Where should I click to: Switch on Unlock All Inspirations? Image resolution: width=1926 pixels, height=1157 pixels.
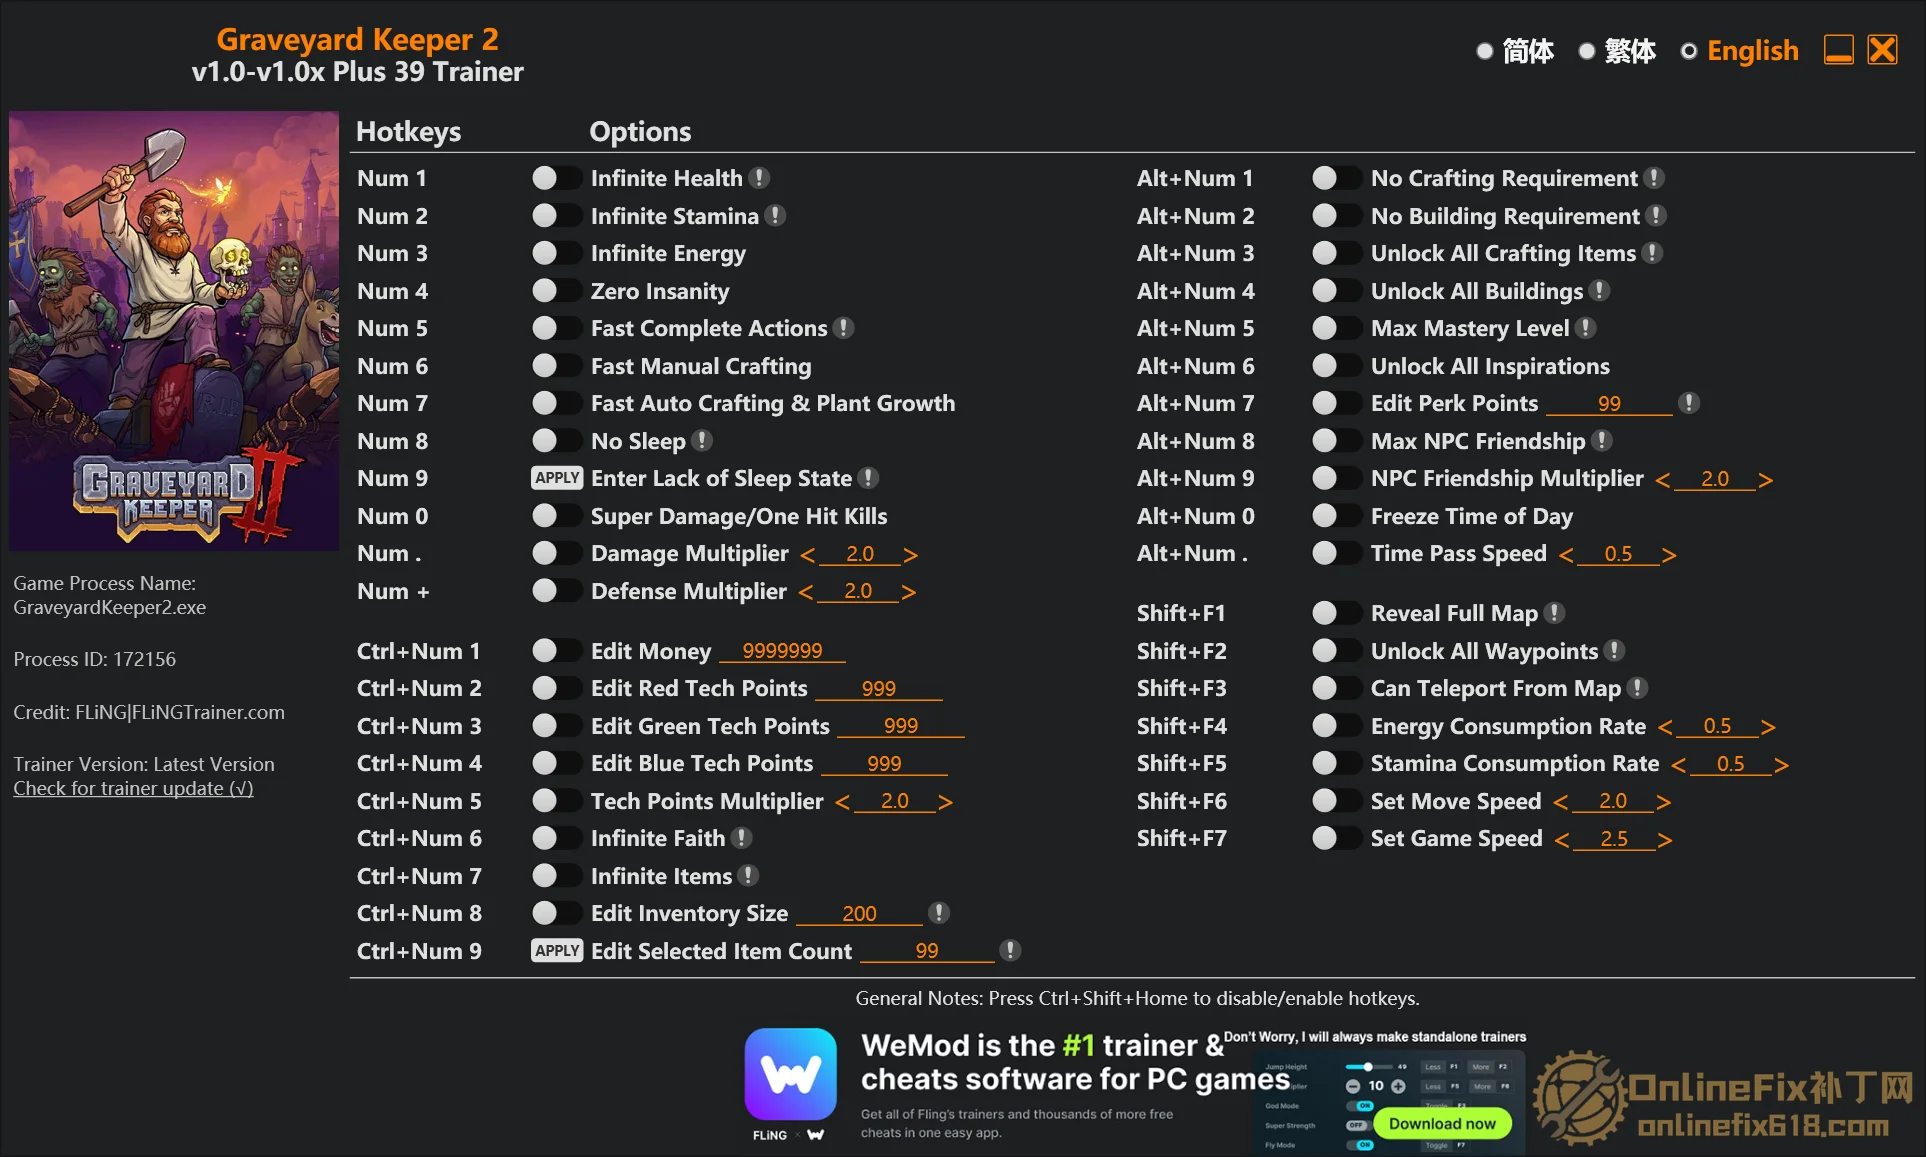pyautogui.click(x=1335, y=366)
